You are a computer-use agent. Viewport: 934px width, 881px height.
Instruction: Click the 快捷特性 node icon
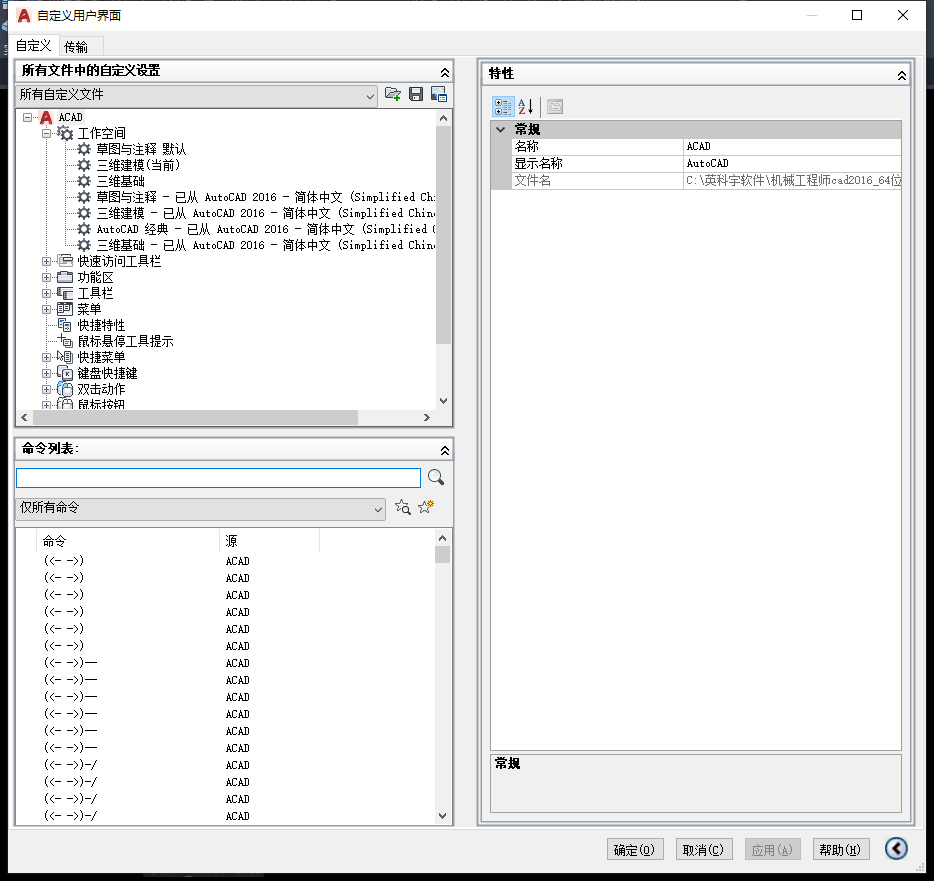[65, 325]
